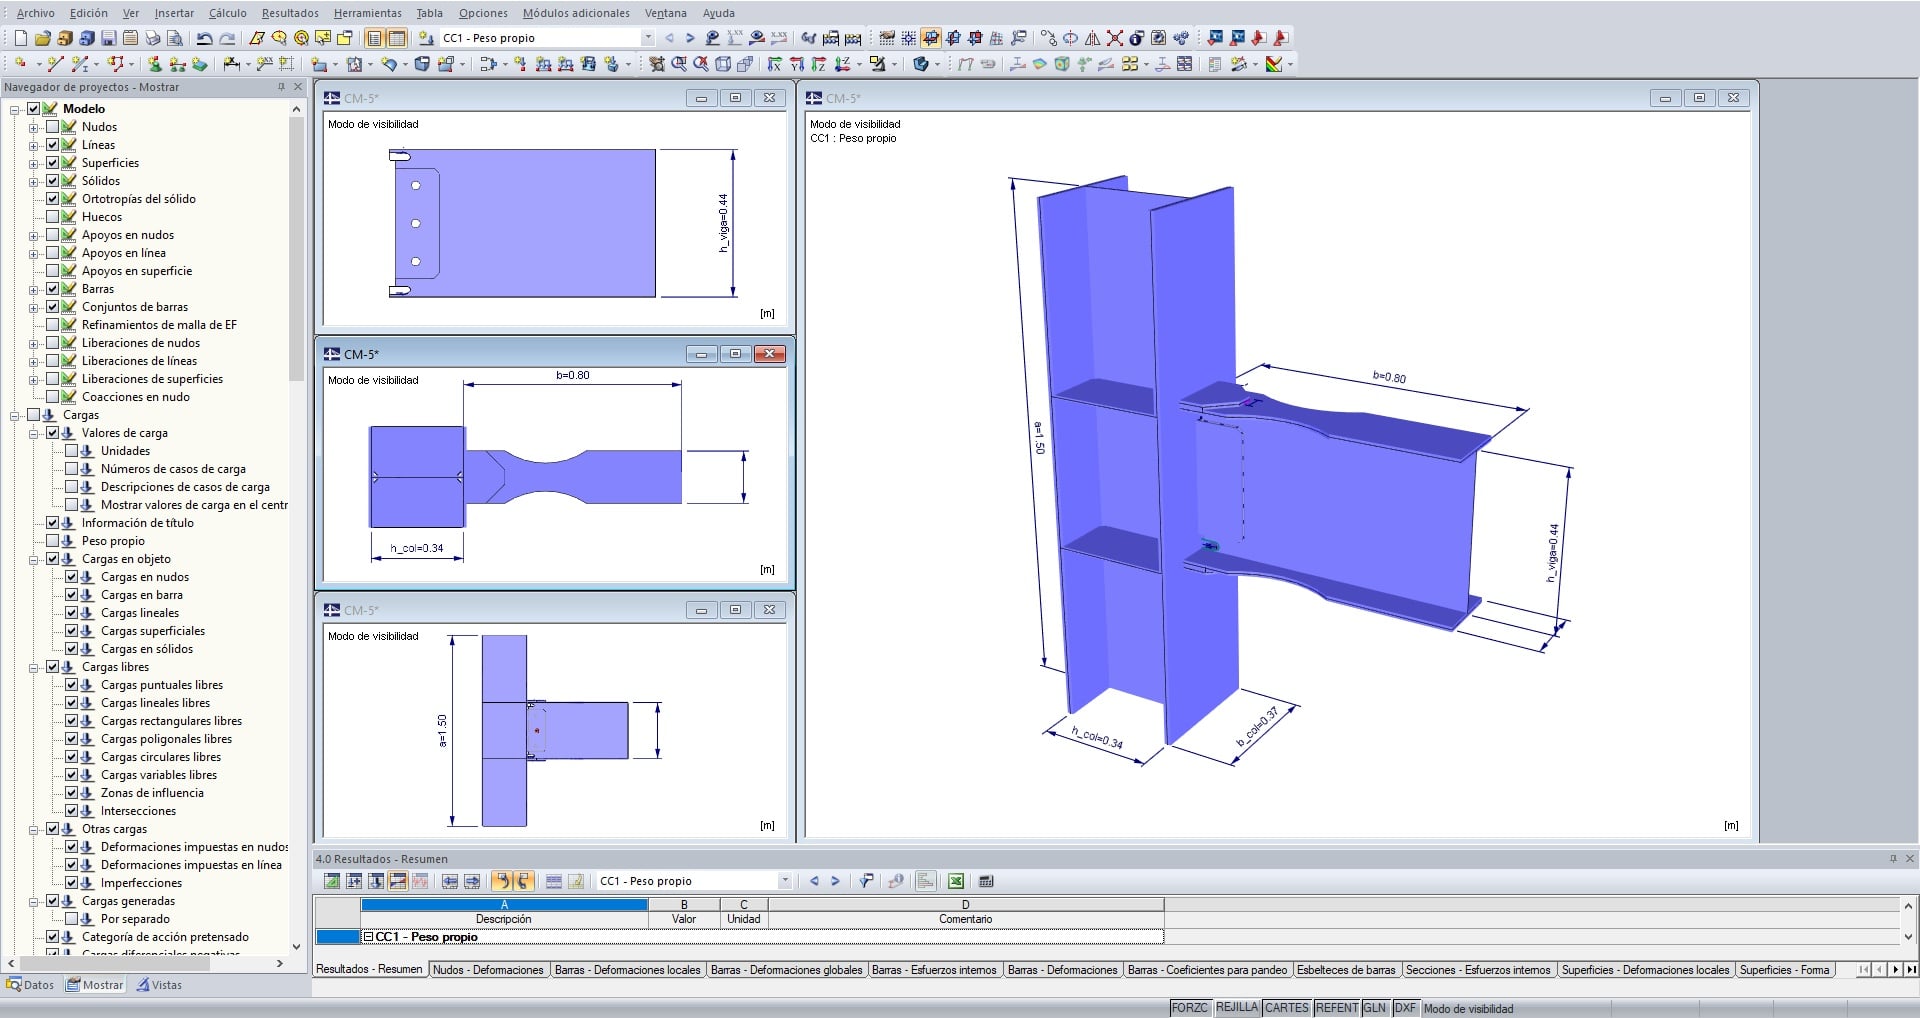The height and width of the screenshot is (1018, 1920).
Task: Disable the Imperfecciones checkbox
Action: 72,883
